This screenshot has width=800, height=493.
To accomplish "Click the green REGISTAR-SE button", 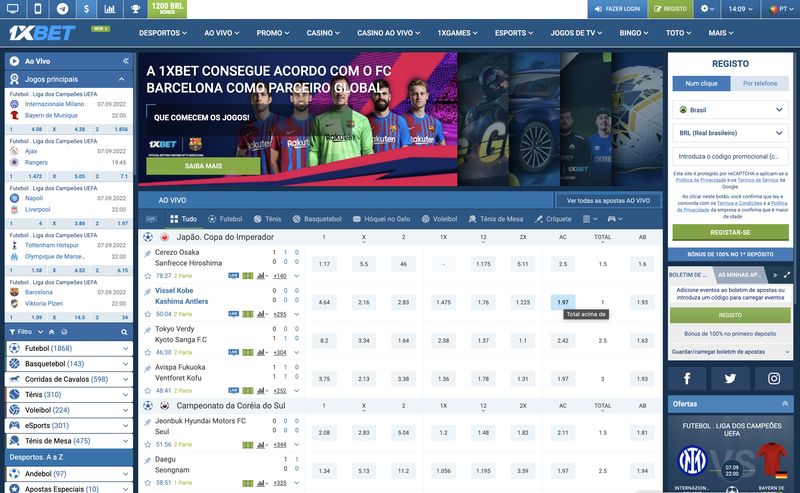I will tap(730, 232).
